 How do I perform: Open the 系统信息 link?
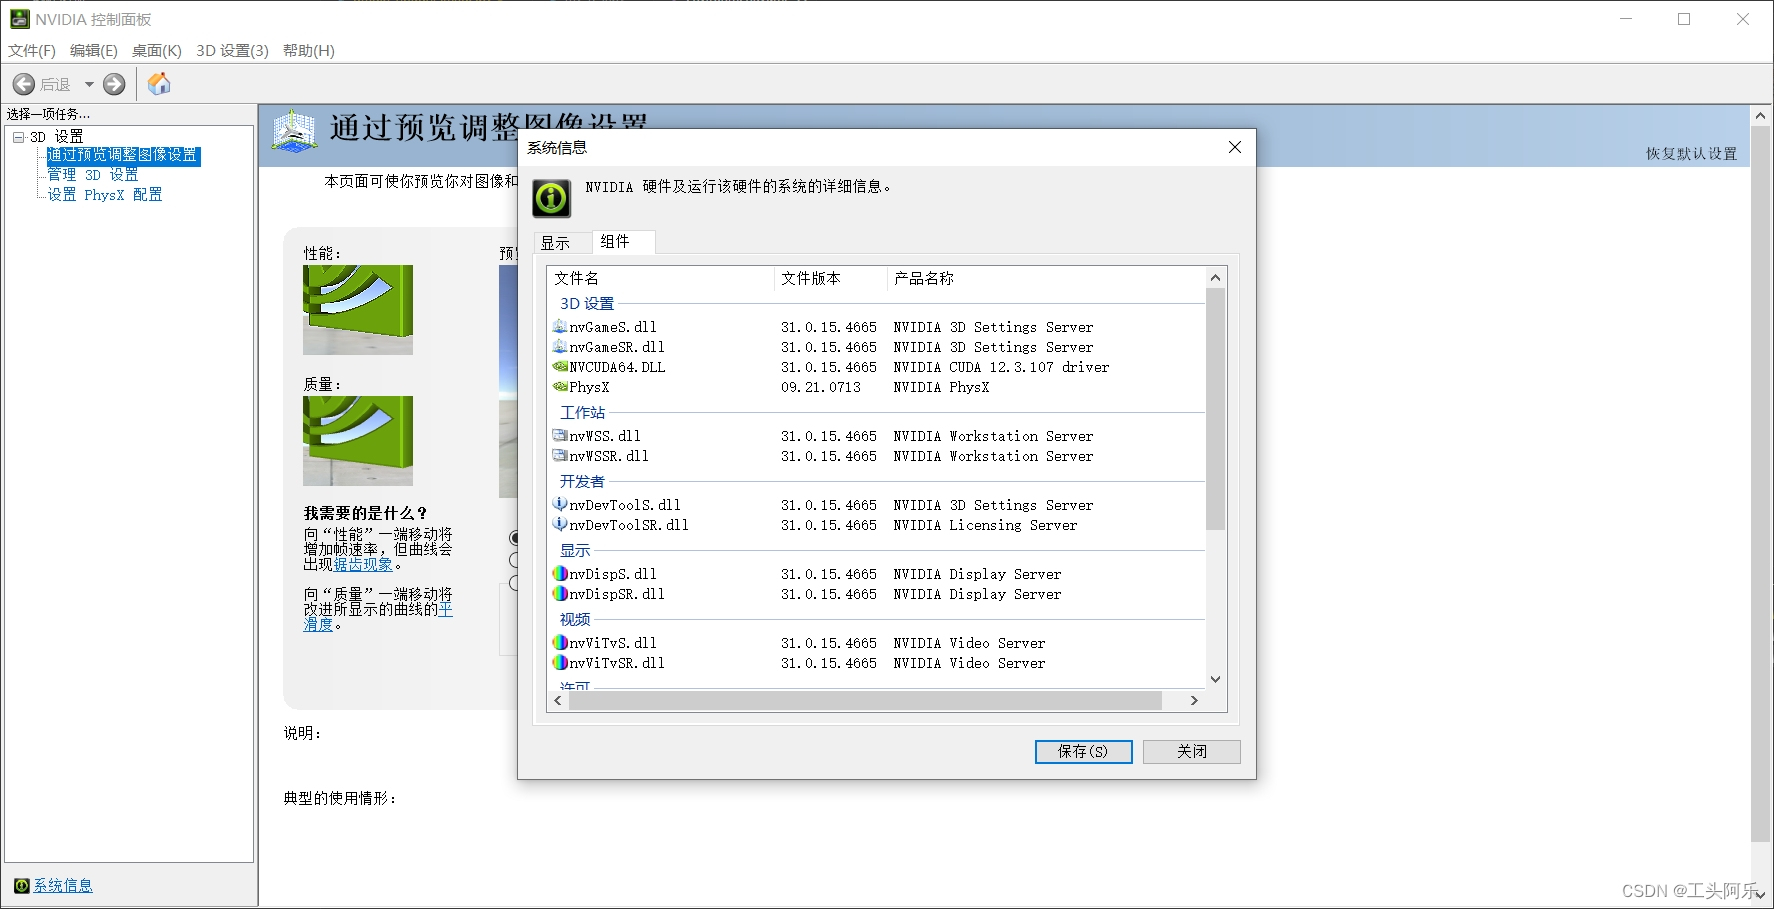click(63, 885)
